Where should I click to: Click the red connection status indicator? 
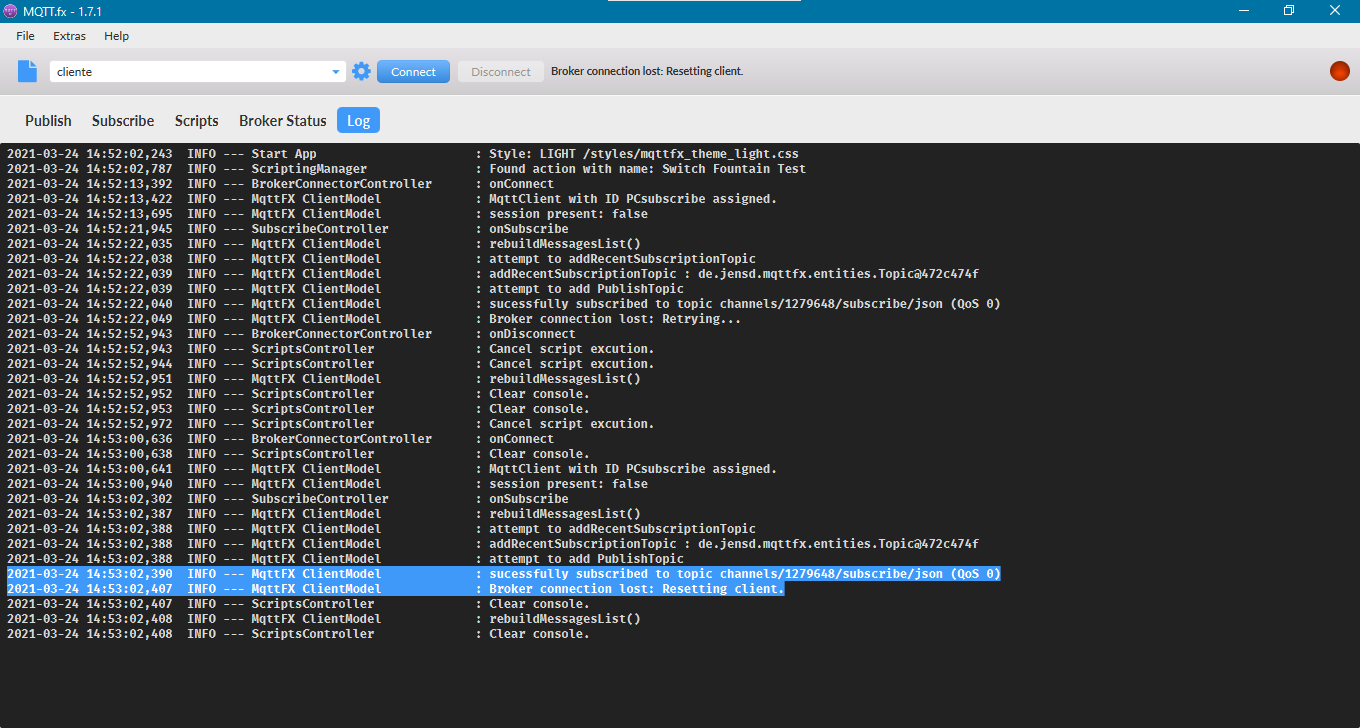pyautogui.click(x=1339, y=71)
